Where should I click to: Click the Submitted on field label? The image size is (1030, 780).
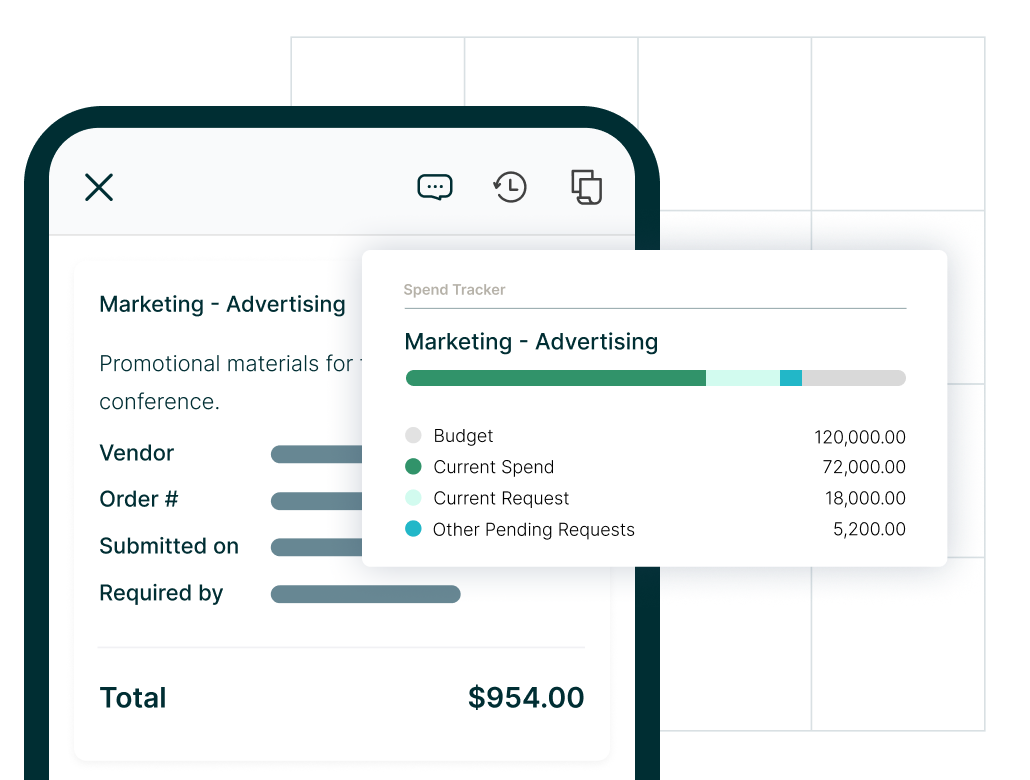coord(169,546)
